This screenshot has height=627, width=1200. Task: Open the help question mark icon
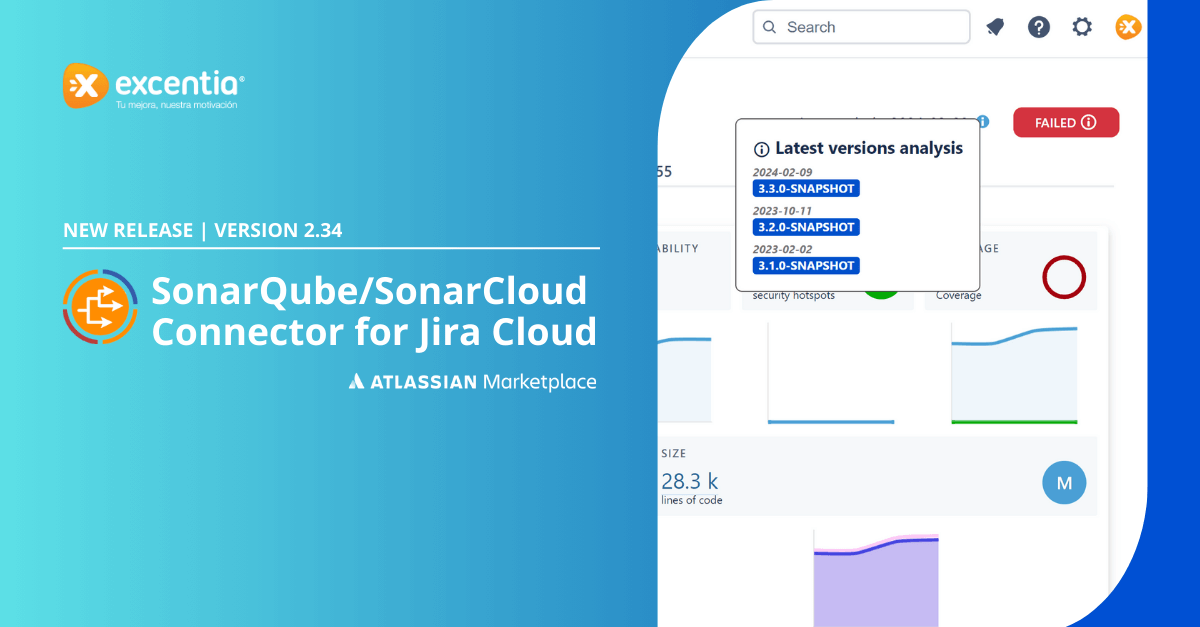(1039, 27)
